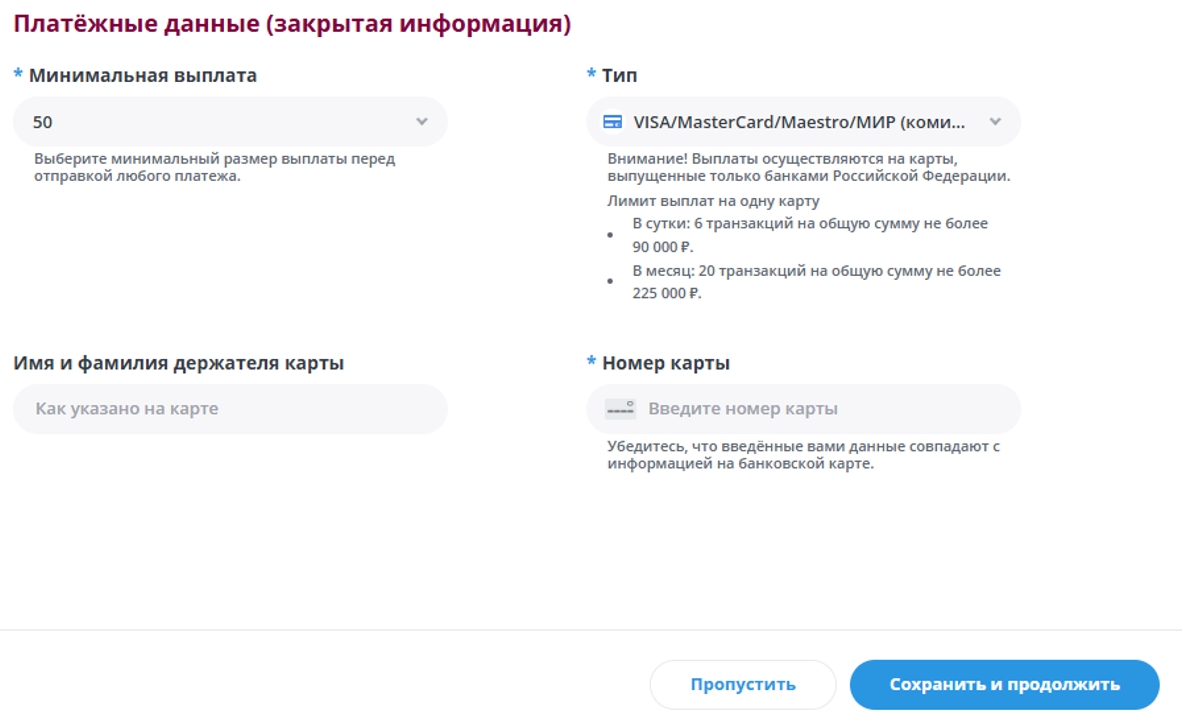Focus the Имя и фамилия держателя карты input
This screenshot has width=1182, height=718.
(x=230, y=409)
